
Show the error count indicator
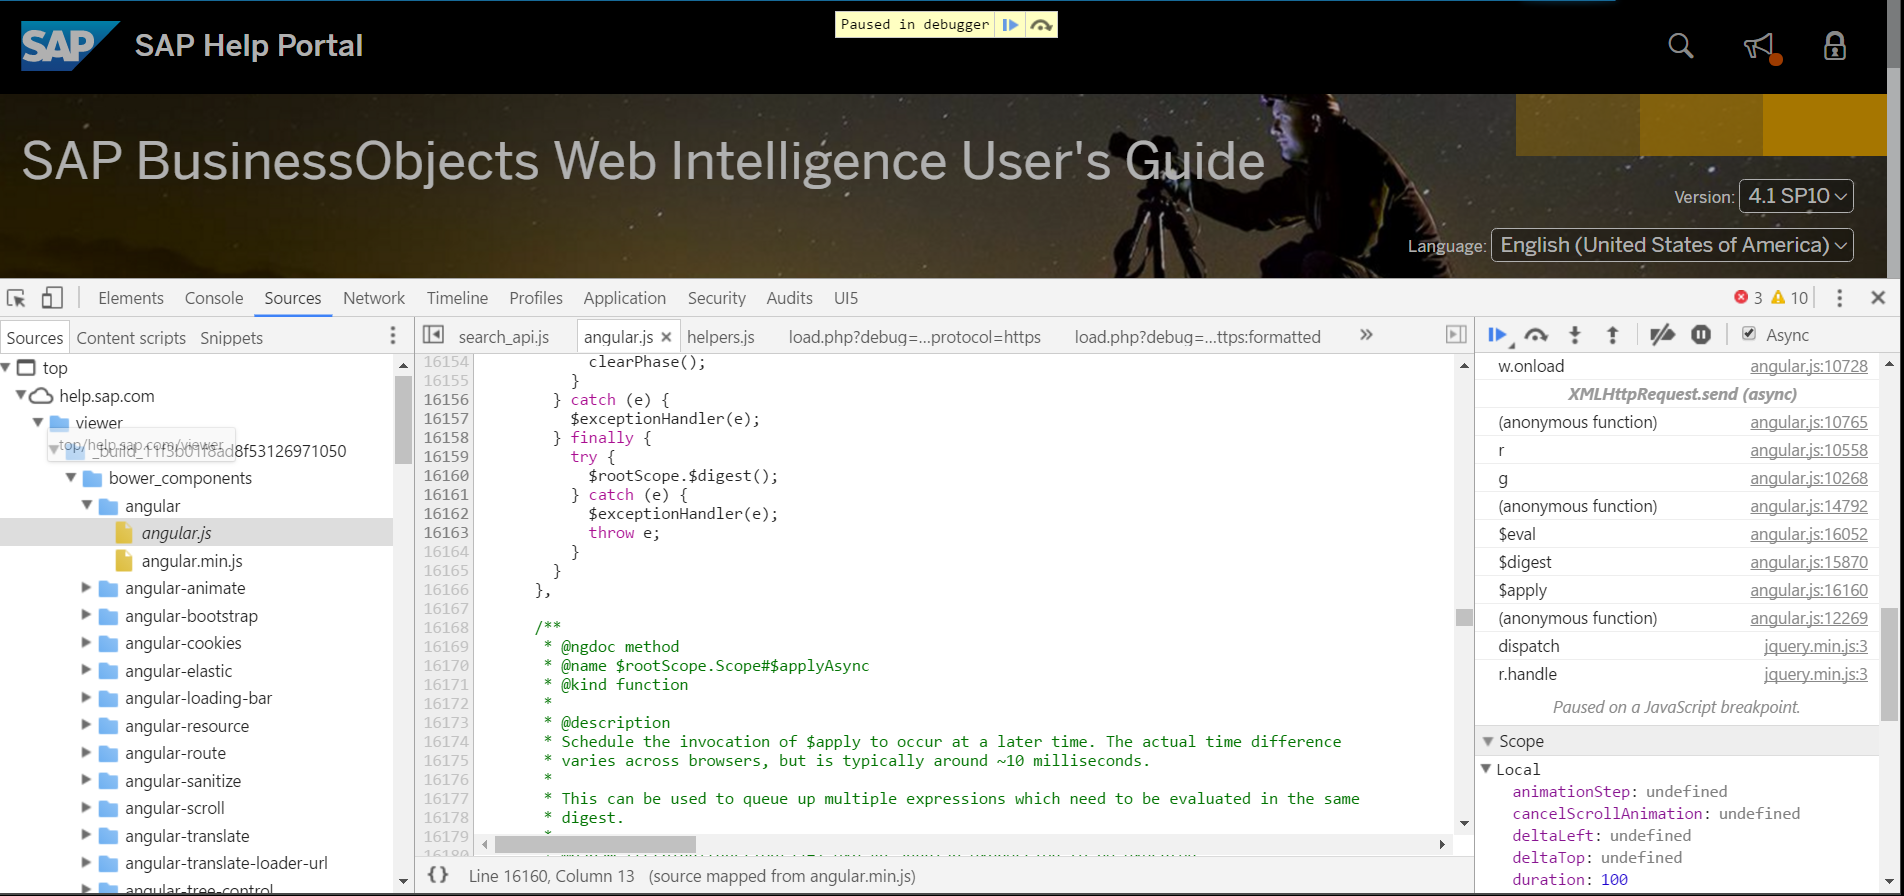pyautogui.click(x=1748, y=298)
